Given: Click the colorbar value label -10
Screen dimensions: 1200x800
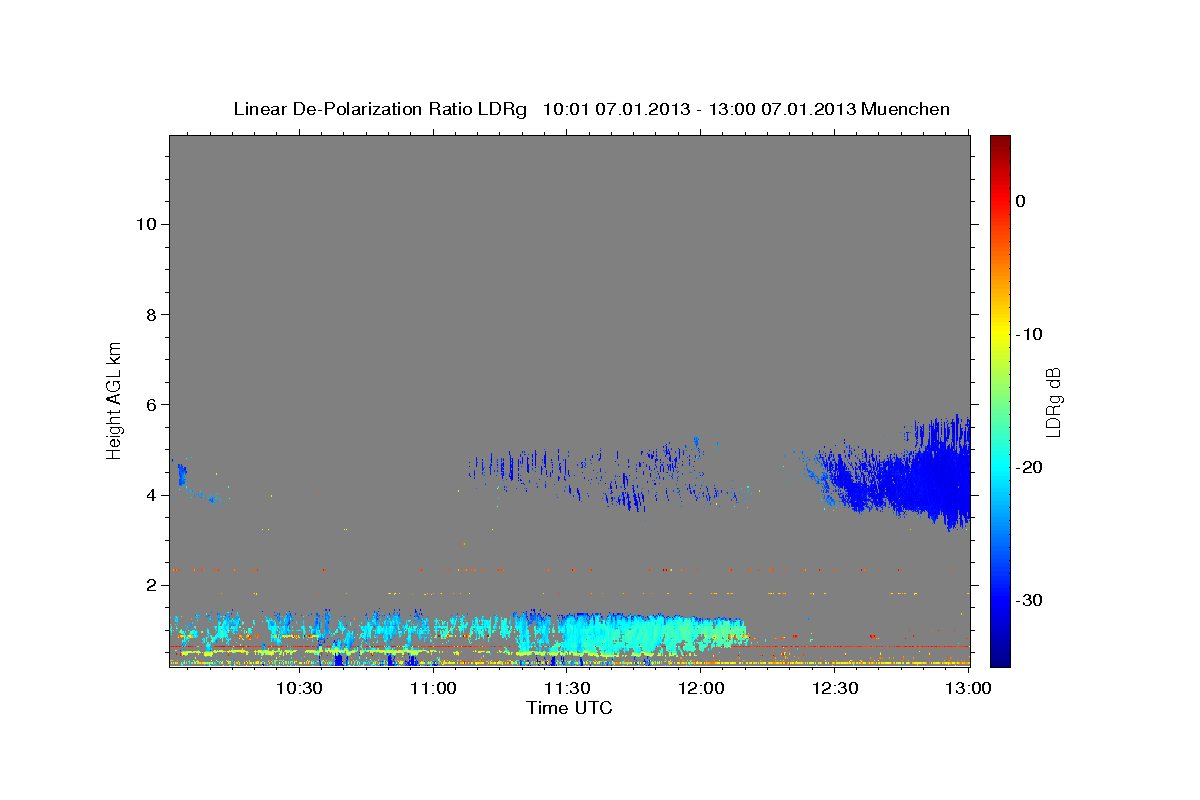Looking at the screenshot, I should 1029,334.
